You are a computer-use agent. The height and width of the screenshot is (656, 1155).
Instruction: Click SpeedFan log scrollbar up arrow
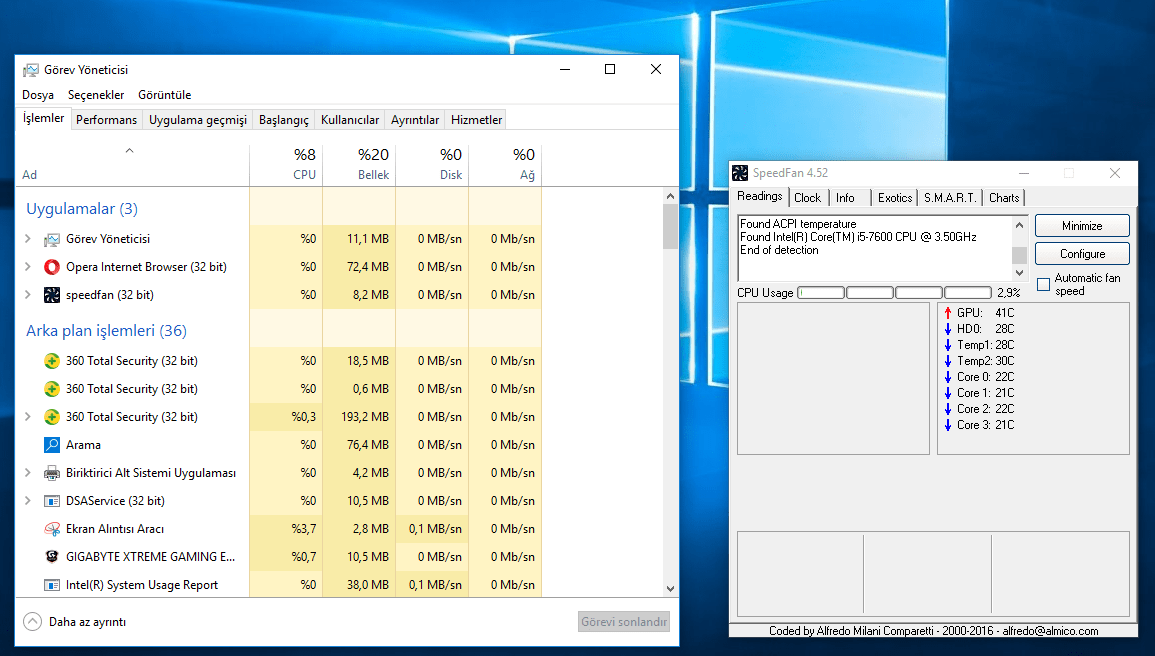click(x=1019, y=225)
